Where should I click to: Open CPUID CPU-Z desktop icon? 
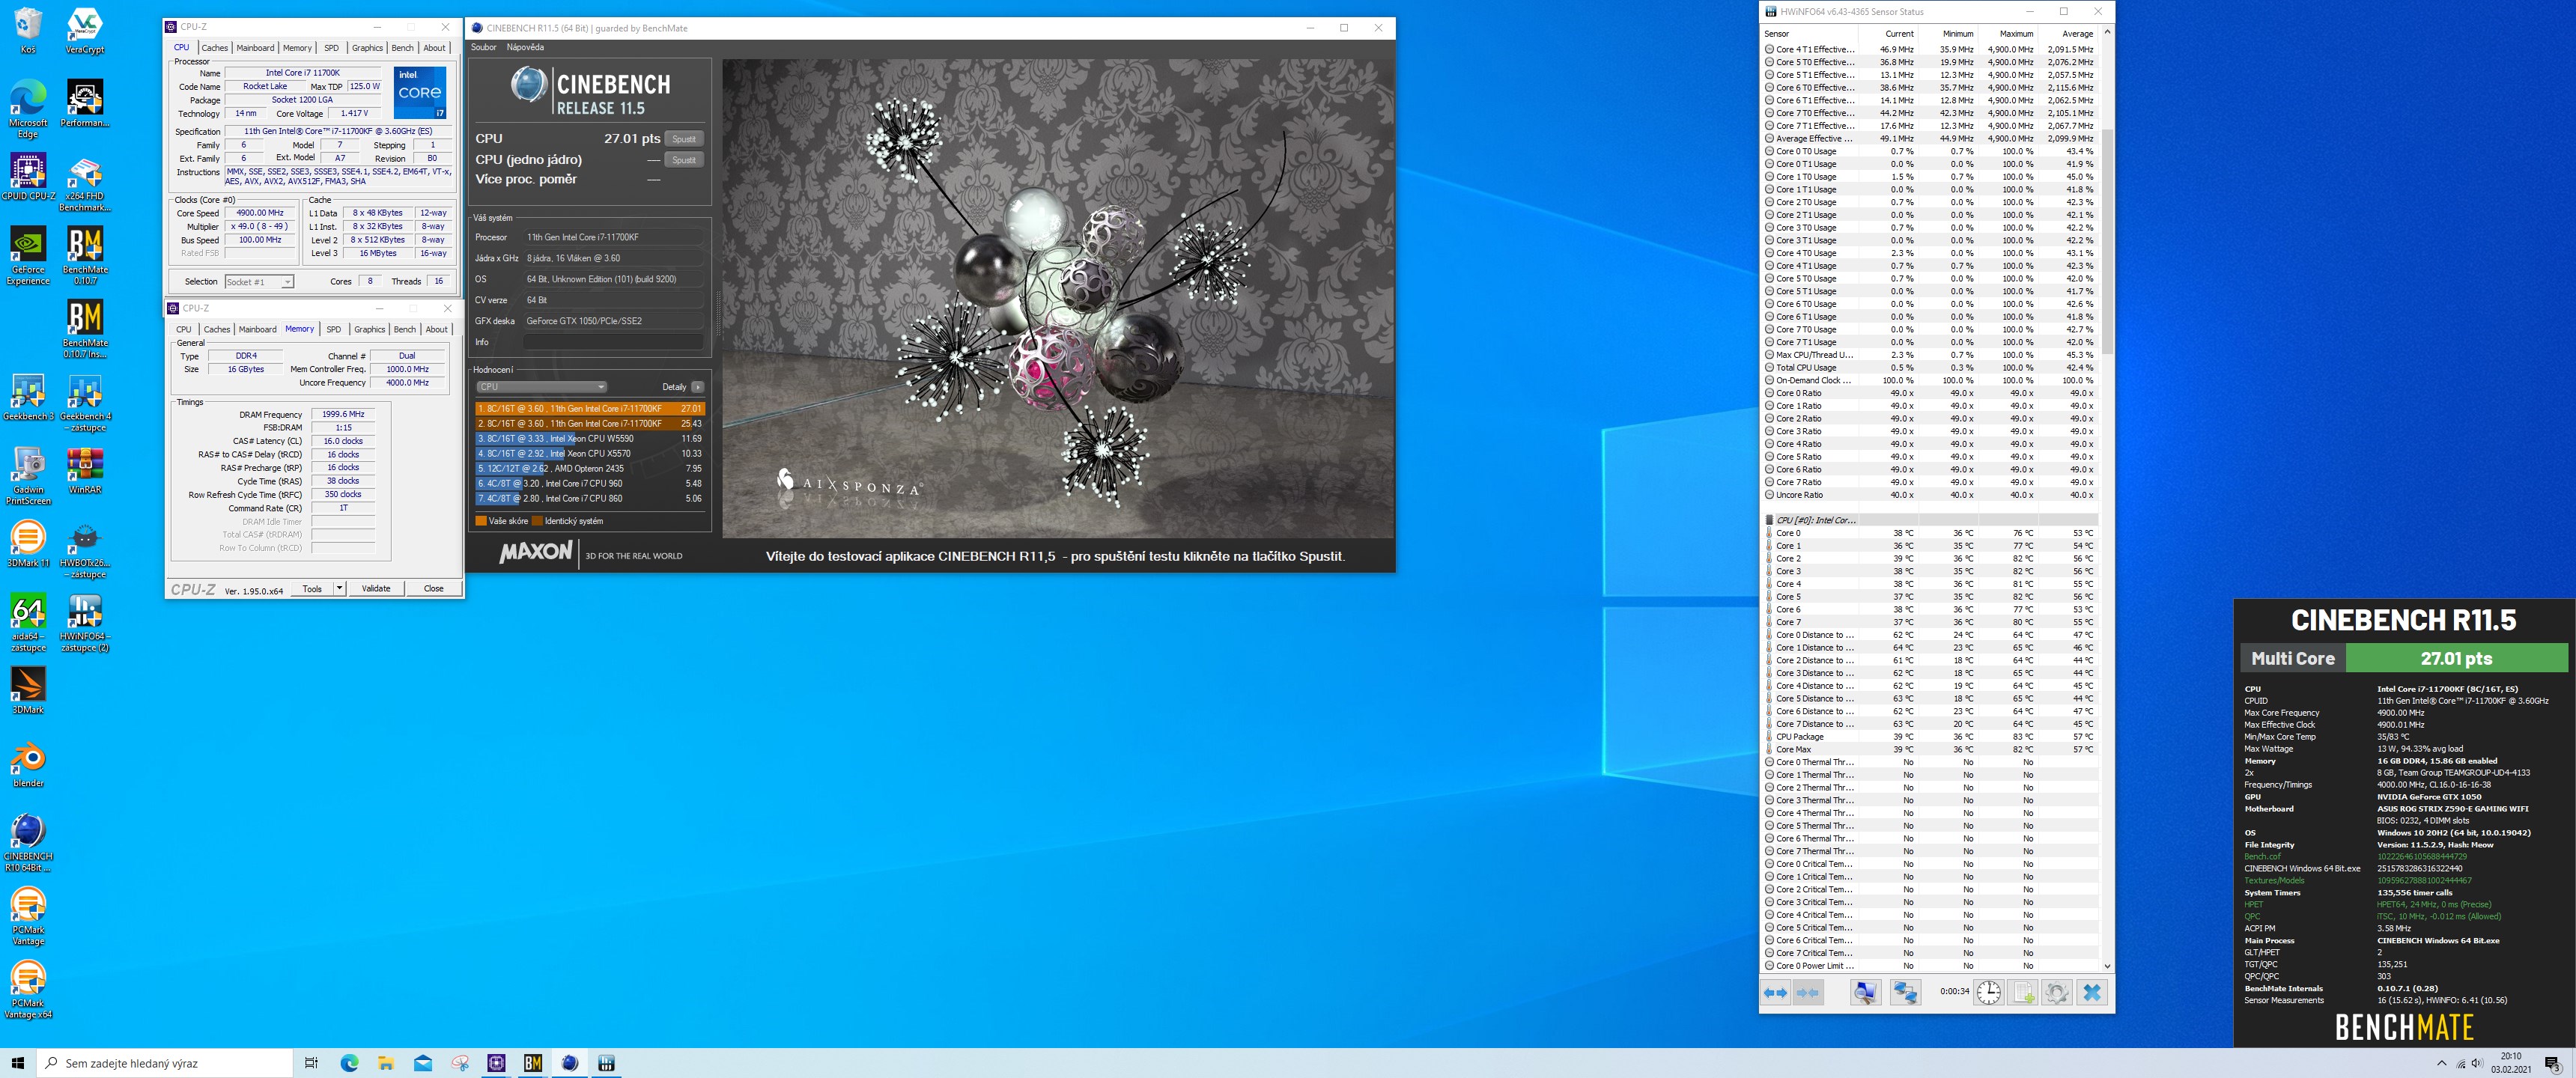point(28,177)
